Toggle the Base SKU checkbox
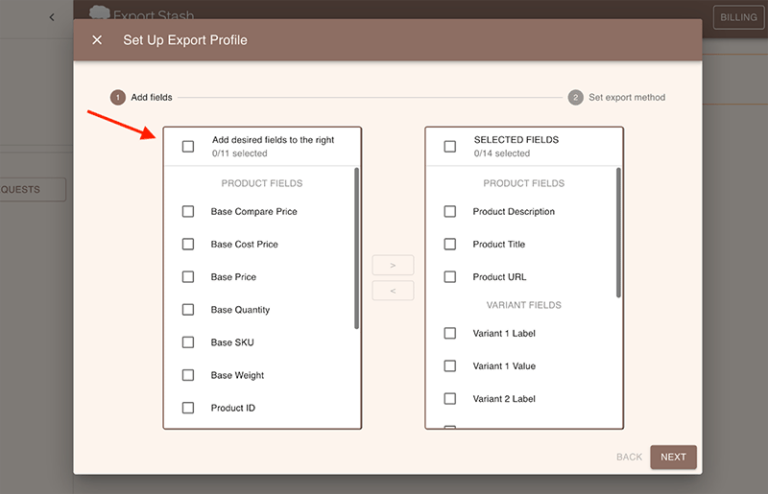 (188, 342)
